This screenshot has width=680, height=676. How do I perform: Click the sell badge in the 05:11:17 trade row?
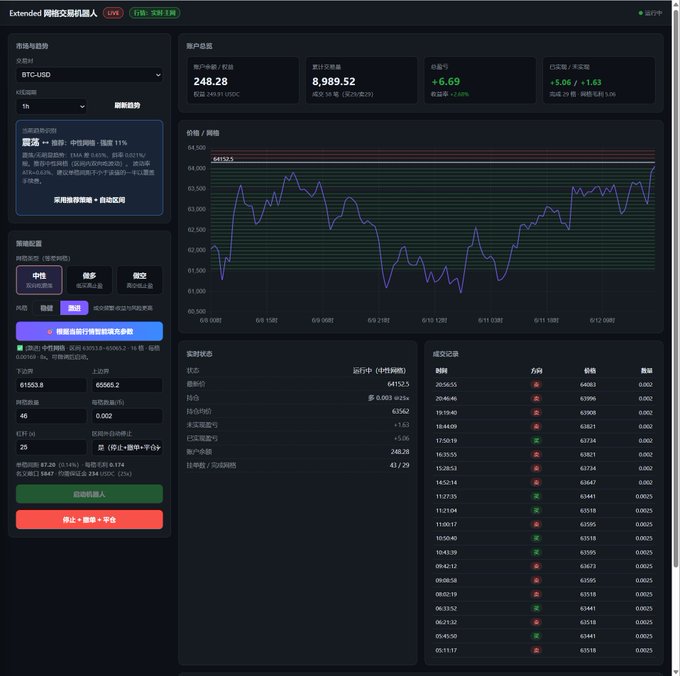pos(536,650)
